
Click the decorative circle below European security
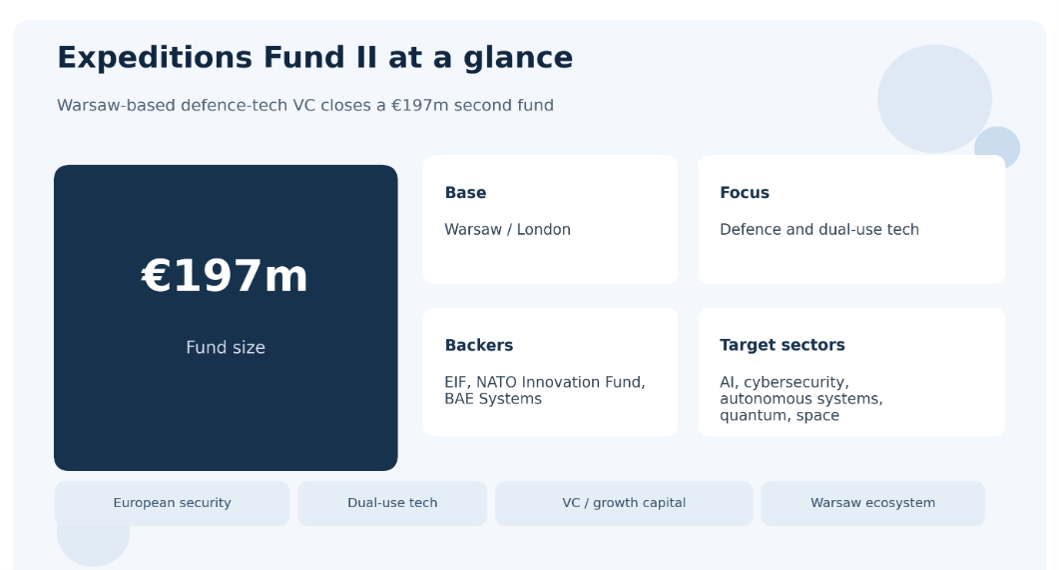coord(93,546)
